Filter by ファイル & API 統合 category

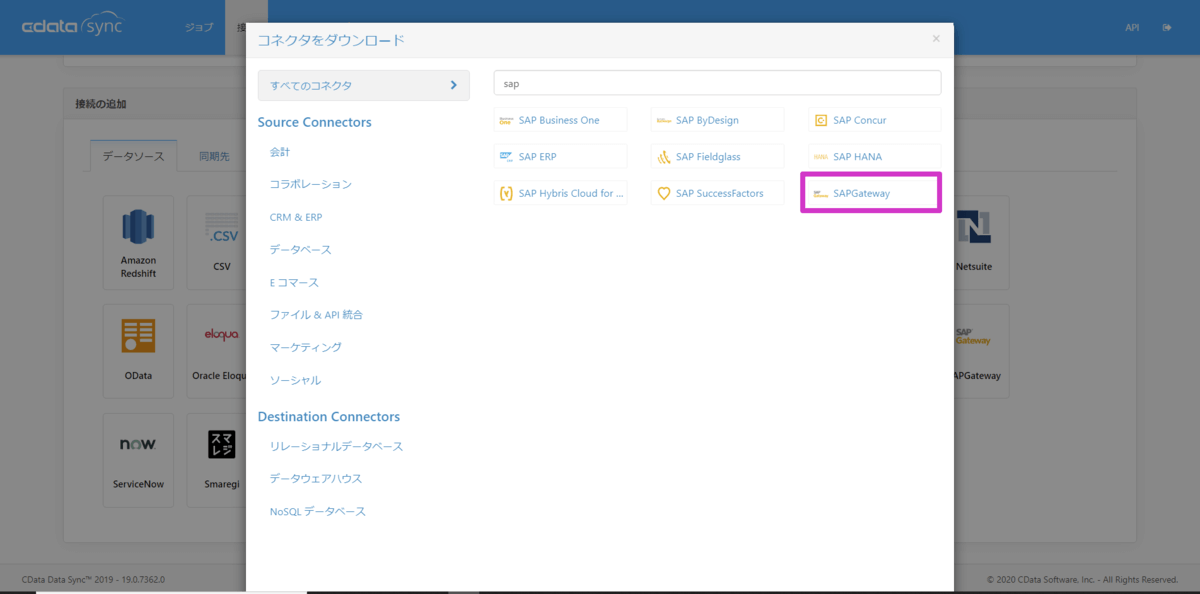coord(316,315)
